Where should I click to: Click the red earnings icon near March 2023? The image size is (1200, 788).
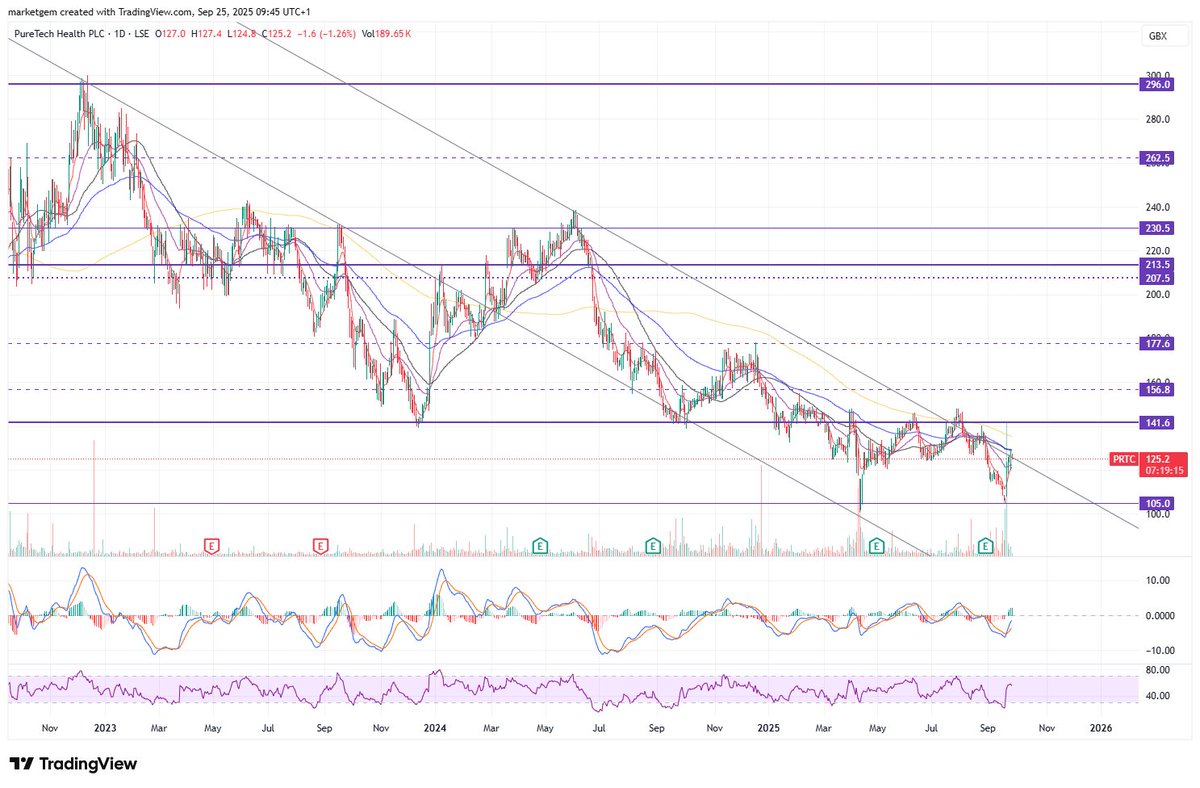(211, 545)
